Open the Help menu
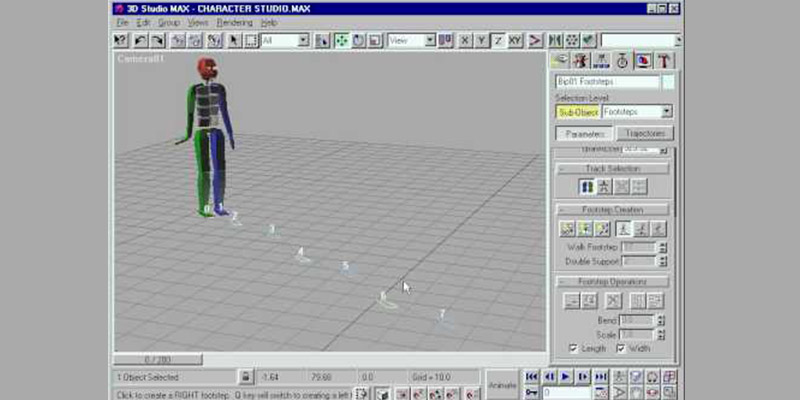The image size is (800, 400). coord(269,22)
